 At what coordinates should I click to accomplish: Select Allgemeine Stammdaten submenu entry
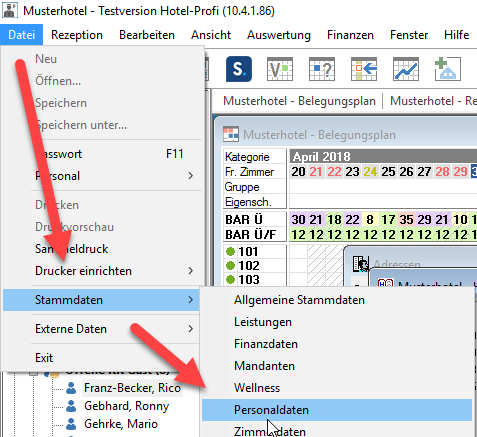[337, 300]
